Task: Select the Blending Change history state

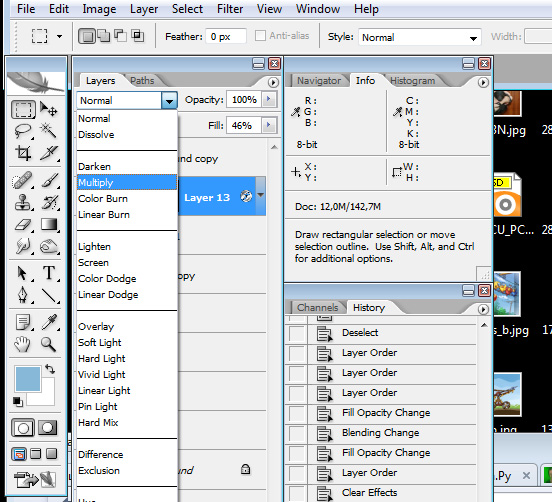Action: coord(381,433)
